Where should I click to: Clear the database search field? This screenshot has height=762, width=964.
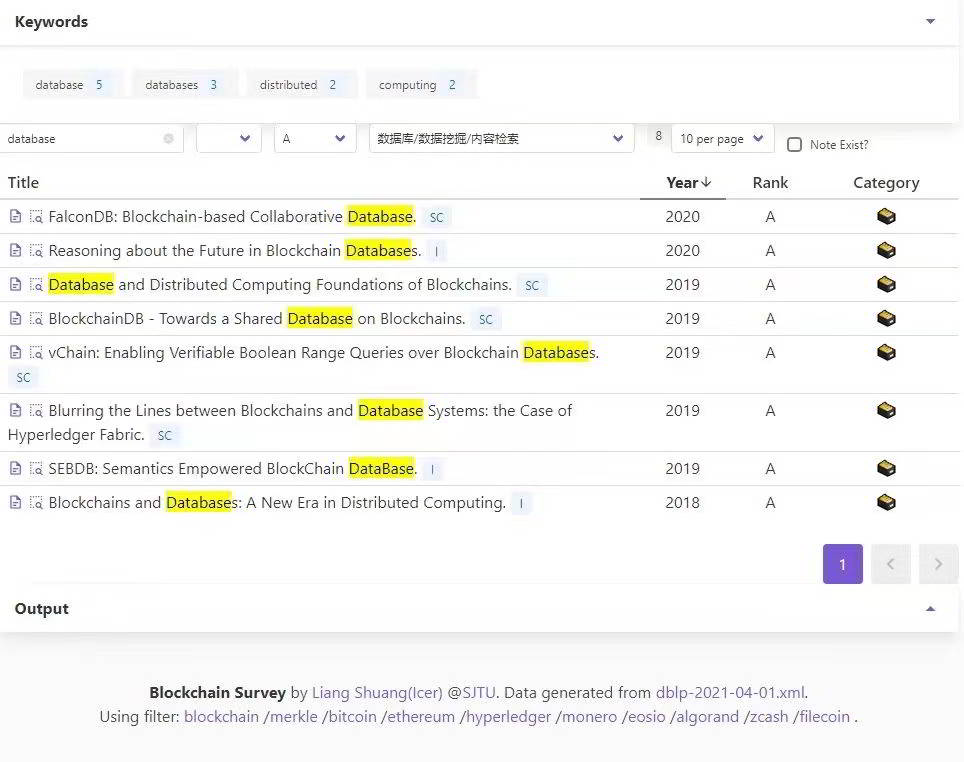click(168, 139)
